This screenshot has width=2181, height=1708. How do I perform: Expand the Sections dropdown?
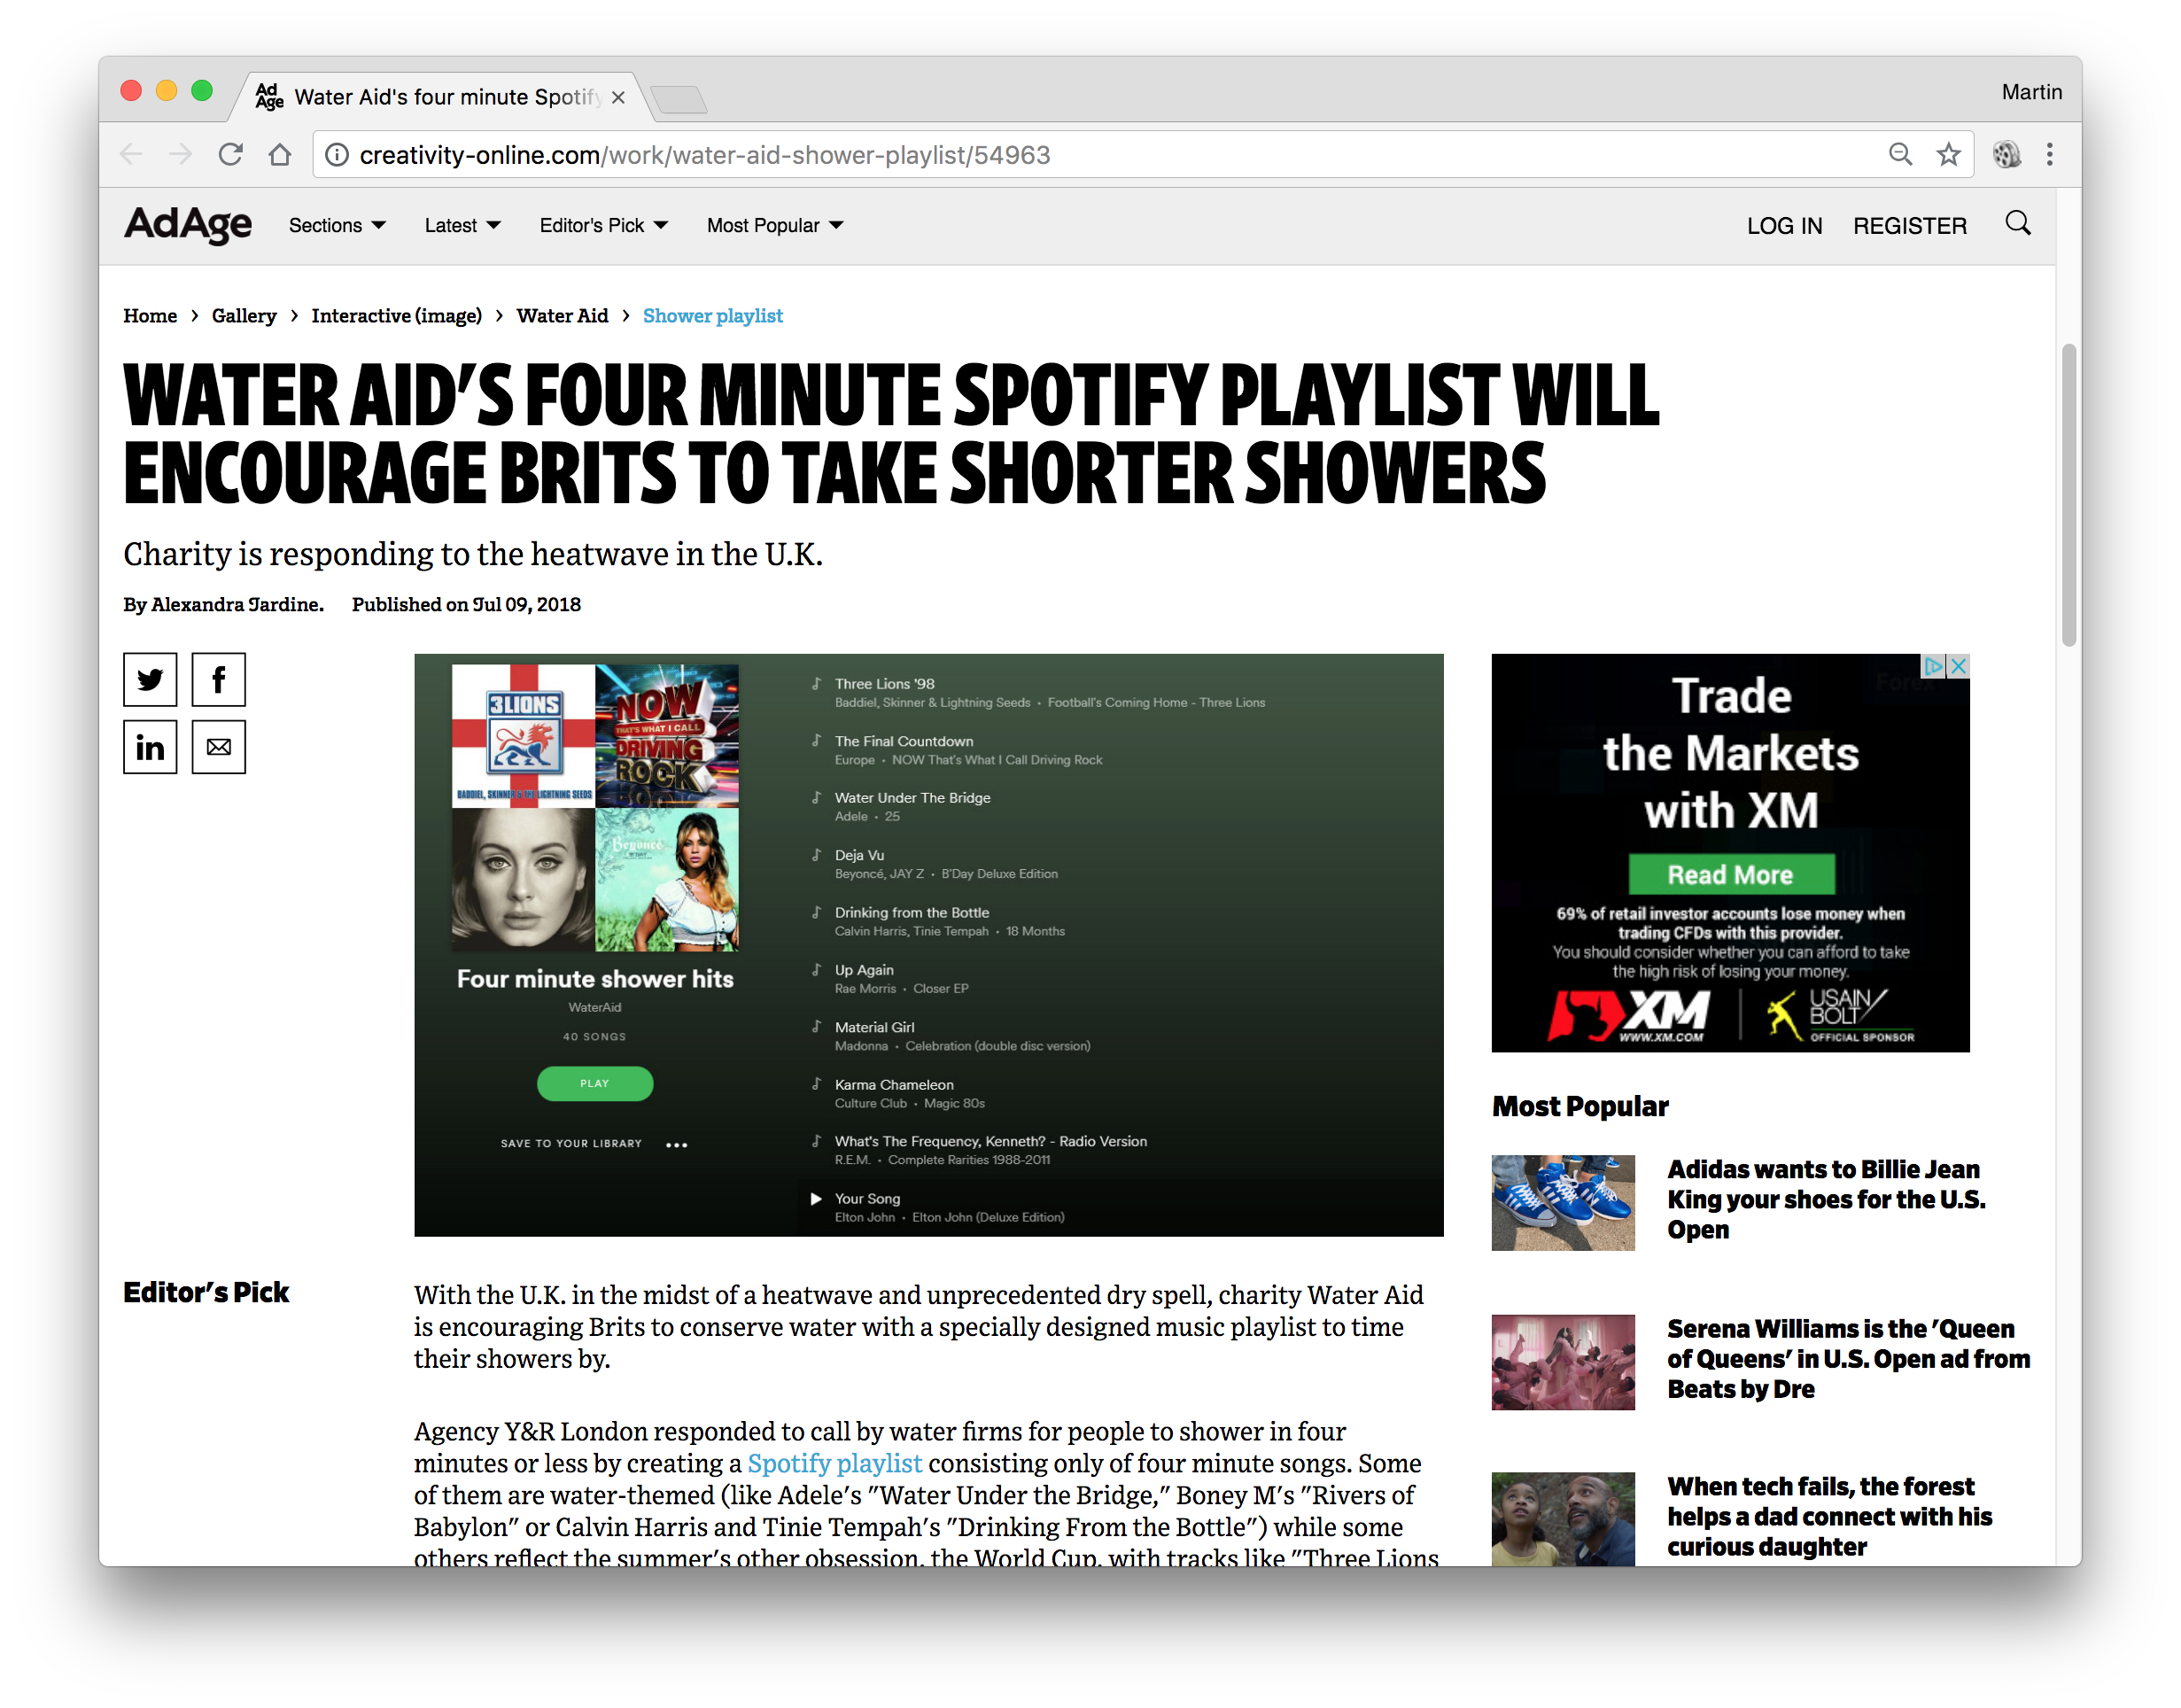tap(337, 226)
